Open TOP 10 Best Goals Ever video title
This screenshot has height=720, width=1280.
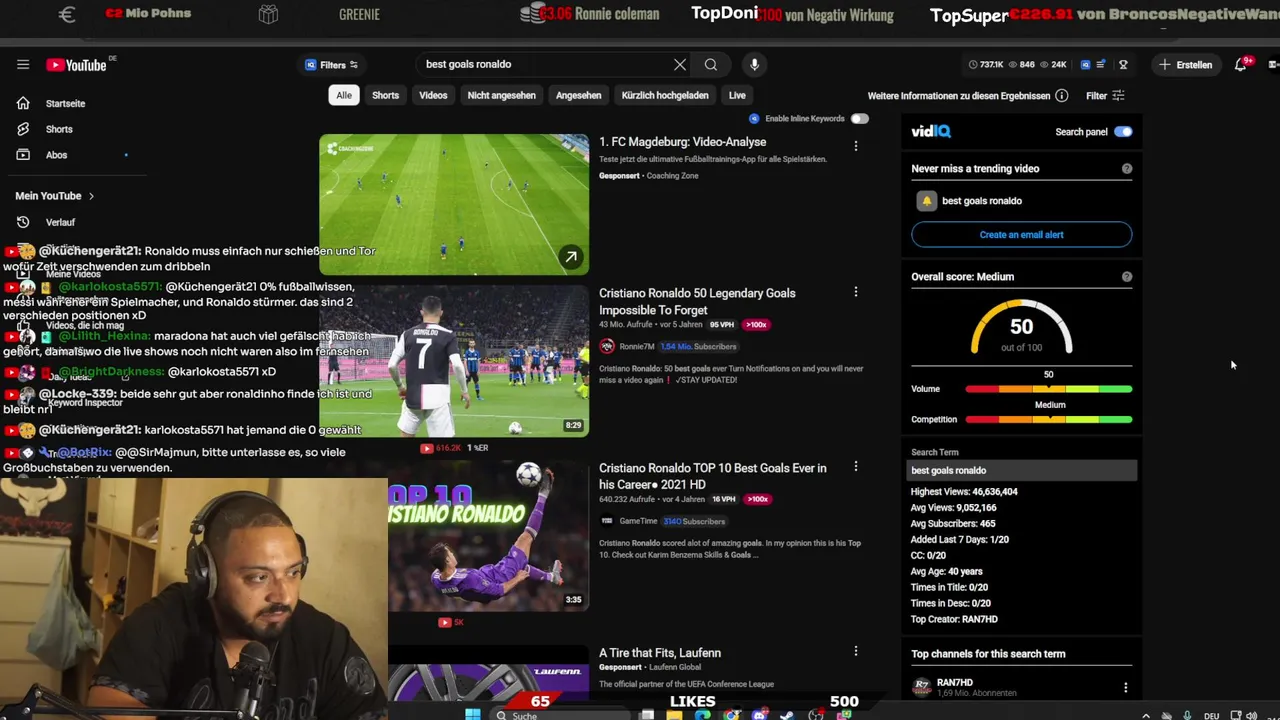[713, 476]
